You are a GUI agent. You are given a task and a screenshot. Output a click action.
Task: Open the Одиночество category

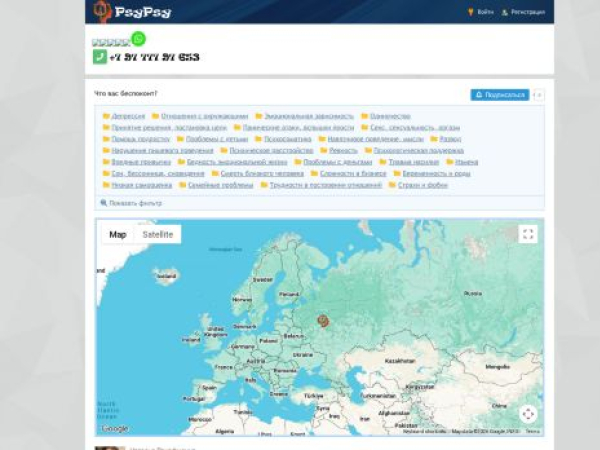(390, 116)
